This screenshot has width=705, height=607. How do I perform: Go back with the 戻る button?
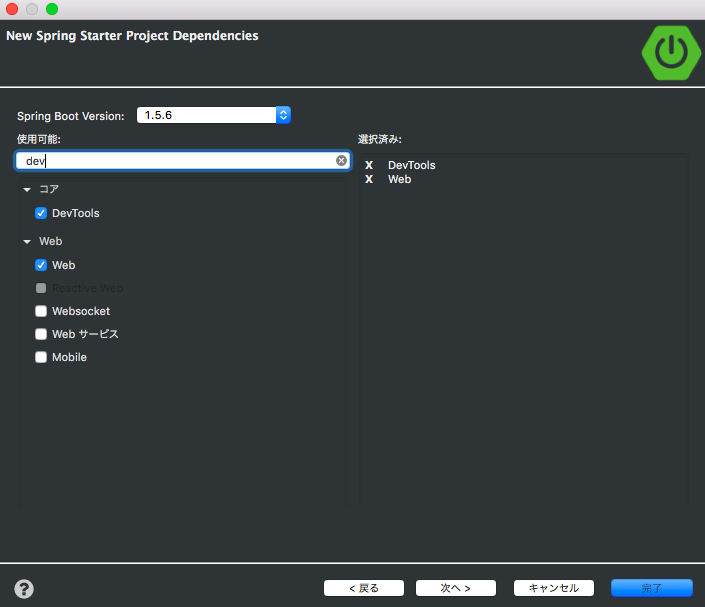point(364,588)
